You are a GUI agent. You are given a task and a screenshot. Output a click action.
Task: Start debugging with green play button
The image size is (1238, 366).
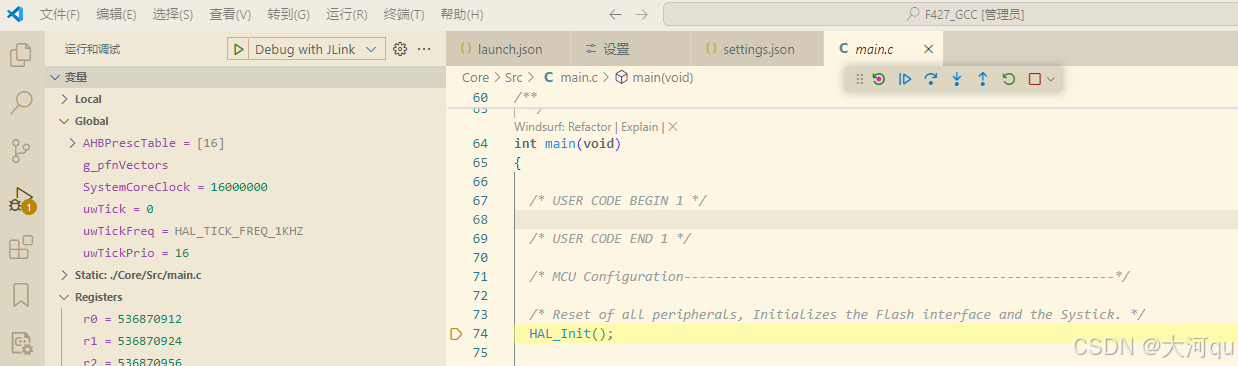[238, 49]
